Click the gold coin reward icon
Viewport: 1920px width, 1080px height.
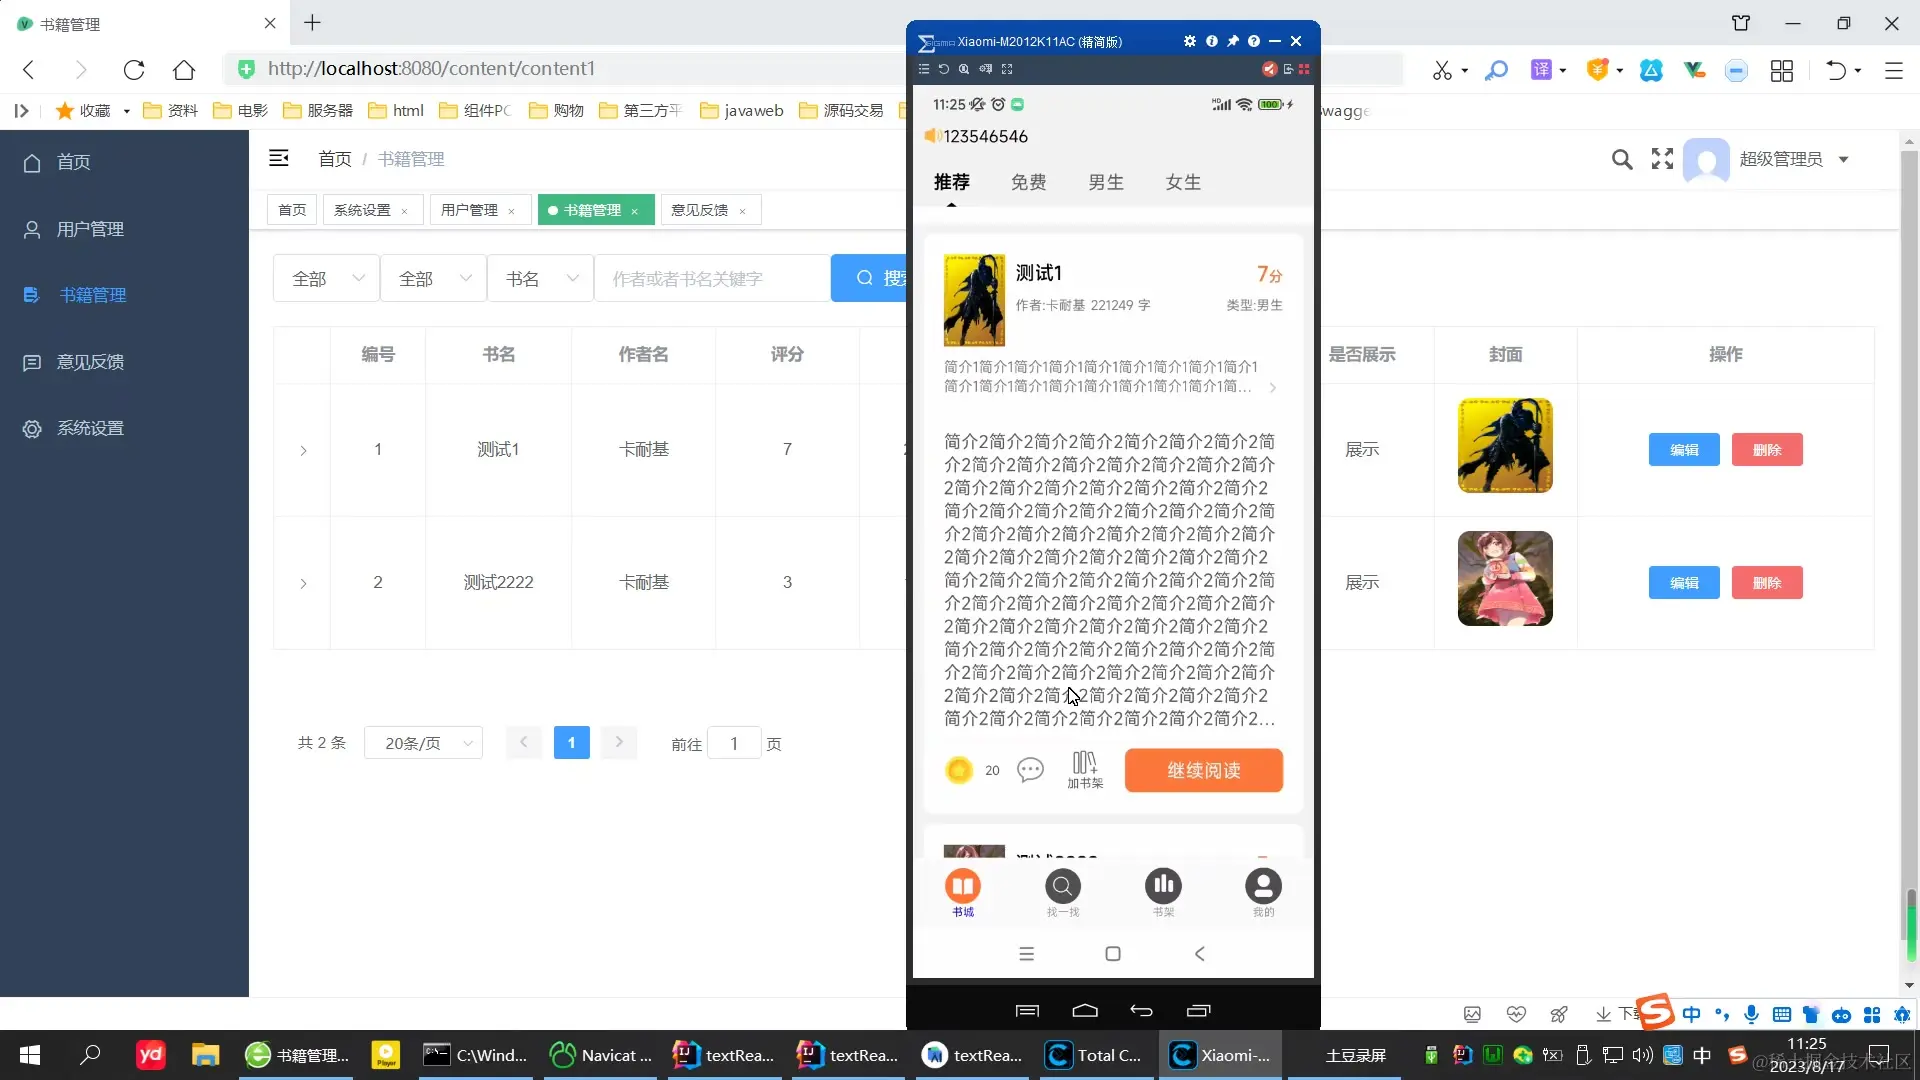tap(959, 770)
